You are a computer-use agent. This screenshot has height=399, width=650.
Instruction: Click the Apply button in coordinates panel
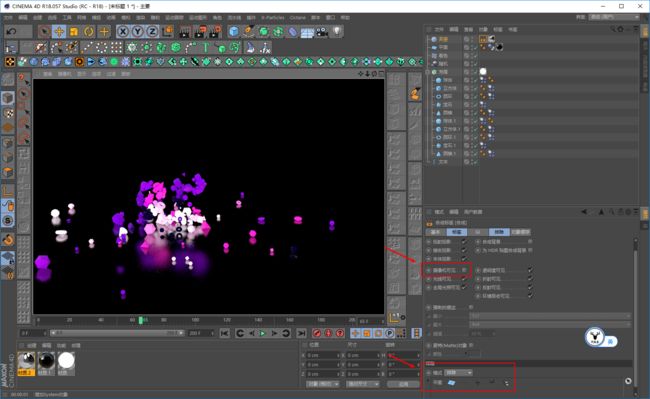click(403, 384)
